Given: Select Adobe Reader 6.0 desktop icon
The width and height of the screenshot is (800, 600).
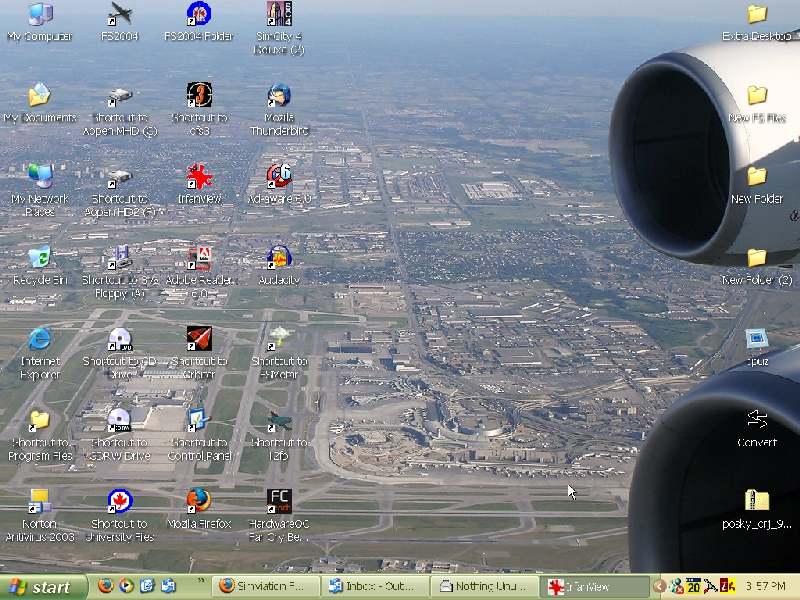Looking at the screenshot, I should [x=199, y=259].
